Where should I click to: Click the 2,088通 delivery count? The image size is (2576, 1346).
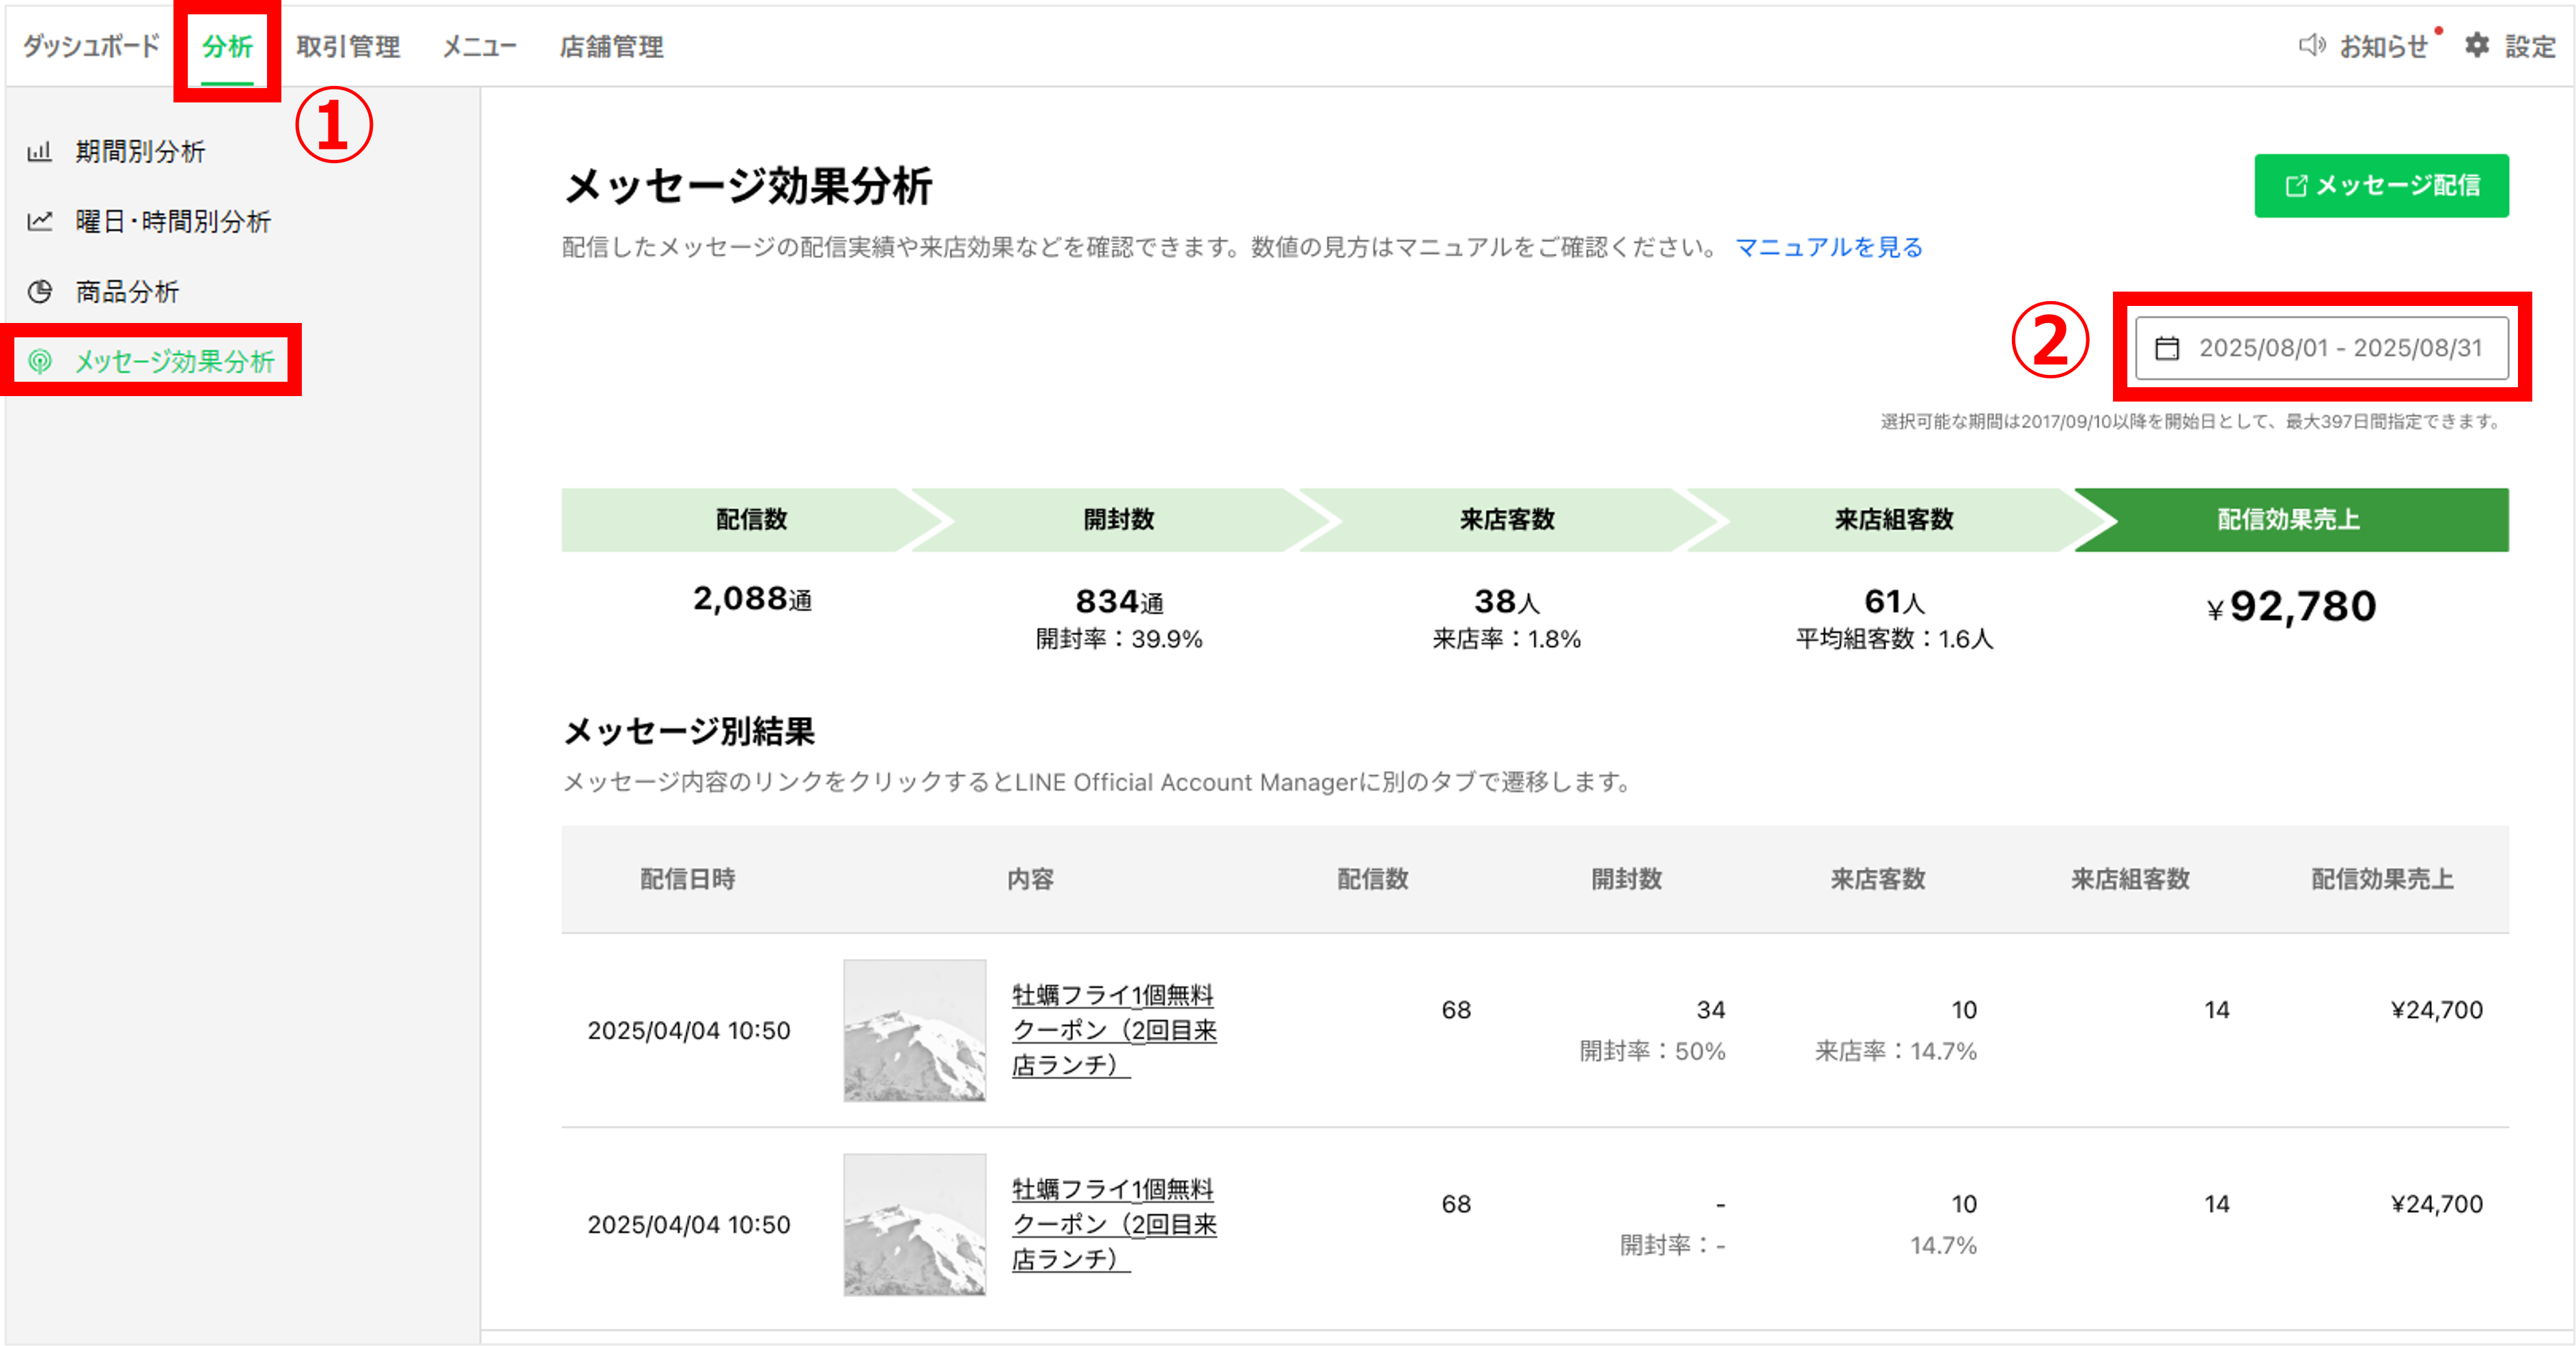pos(752,599)
